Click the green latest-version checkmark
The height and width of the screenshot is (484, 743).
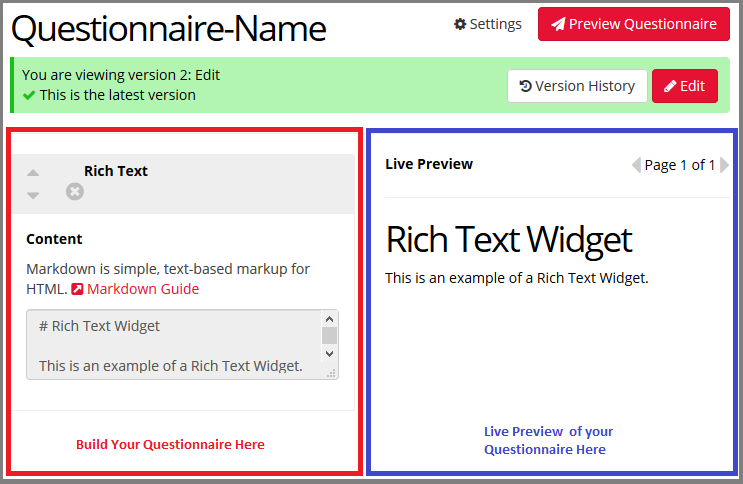29,95
